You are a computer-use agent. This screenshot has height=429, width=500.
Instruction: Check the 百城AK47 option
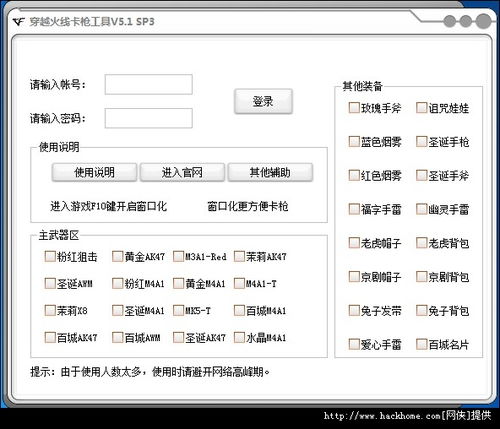50,337
